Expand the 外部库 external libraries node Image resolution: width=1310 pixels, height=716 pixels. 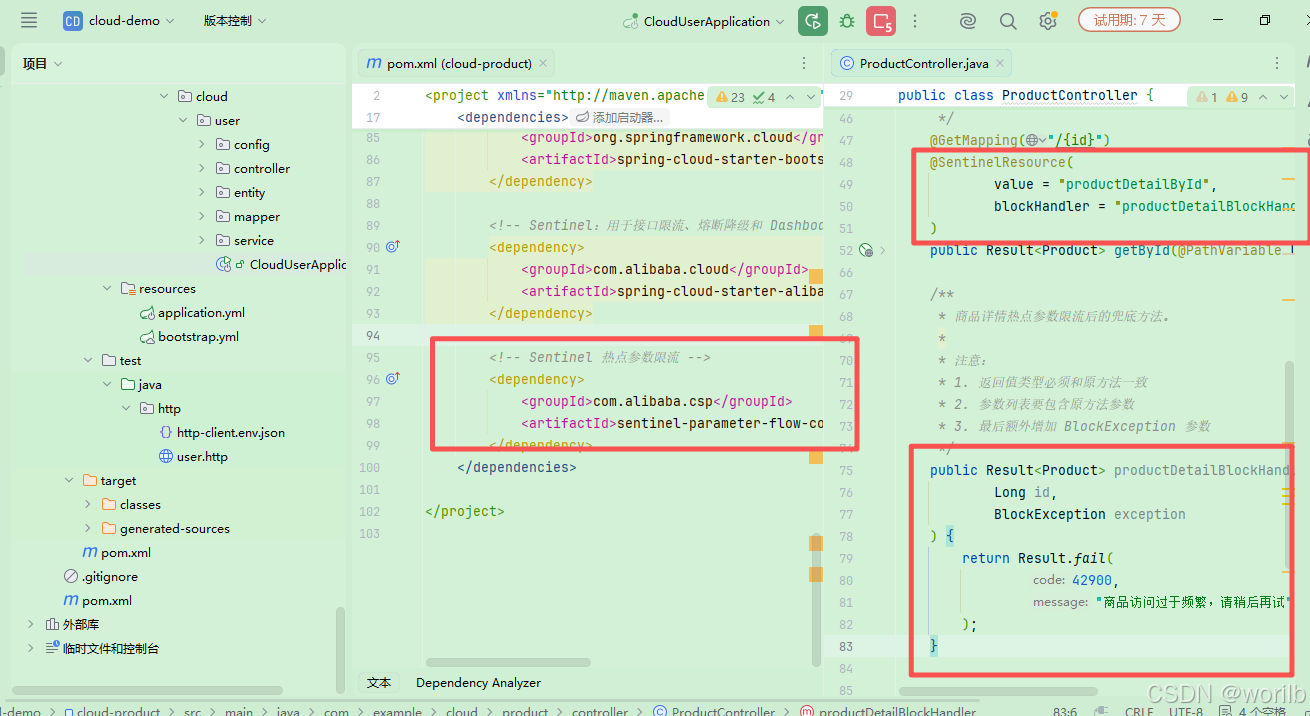coord(31,625)
